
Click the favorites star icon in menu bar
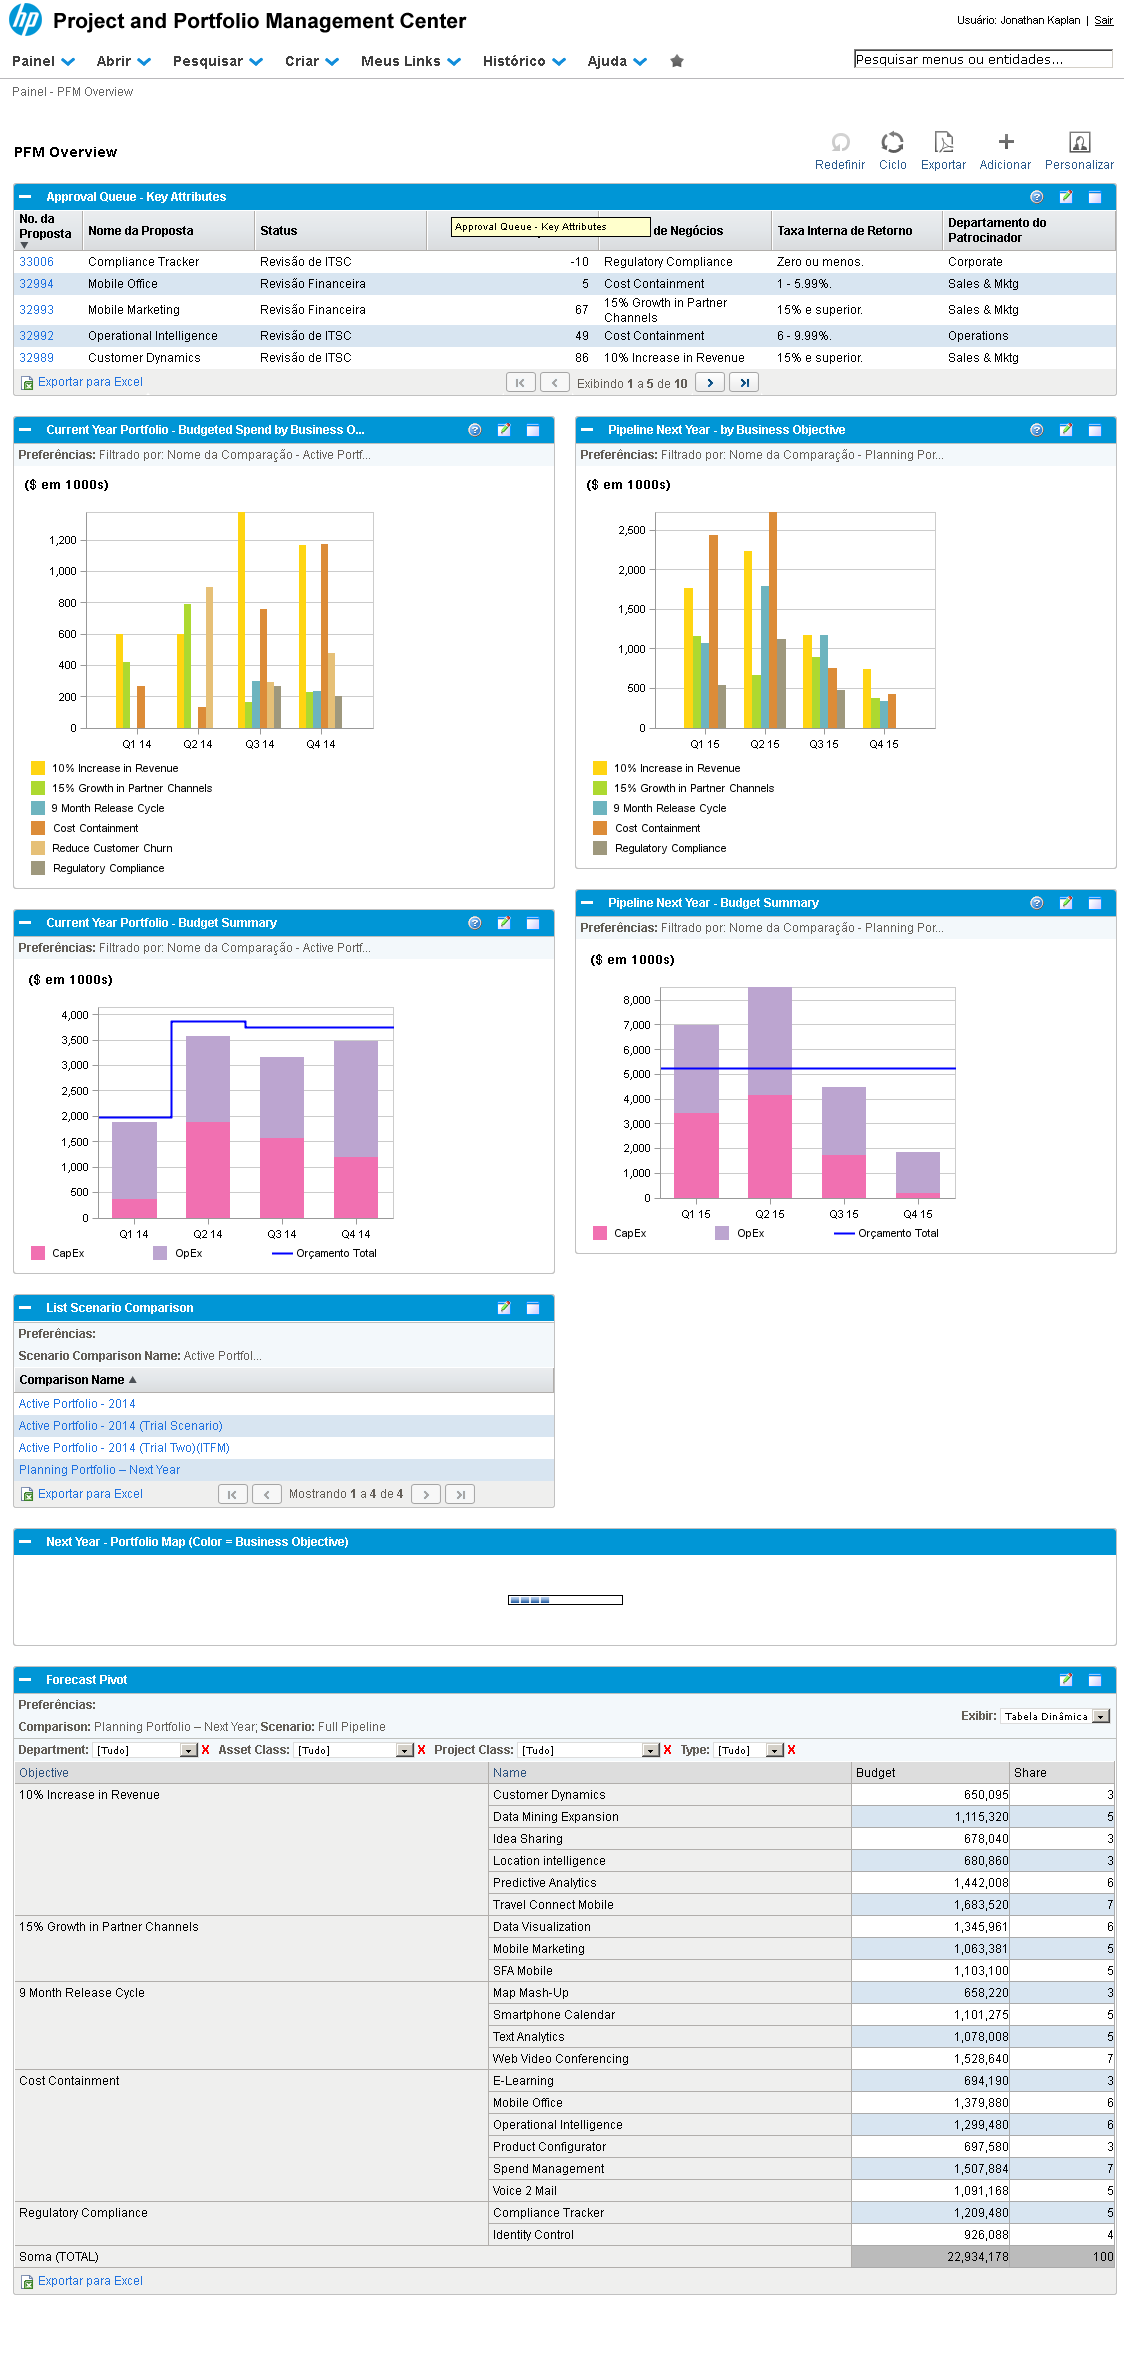[677, 62]
